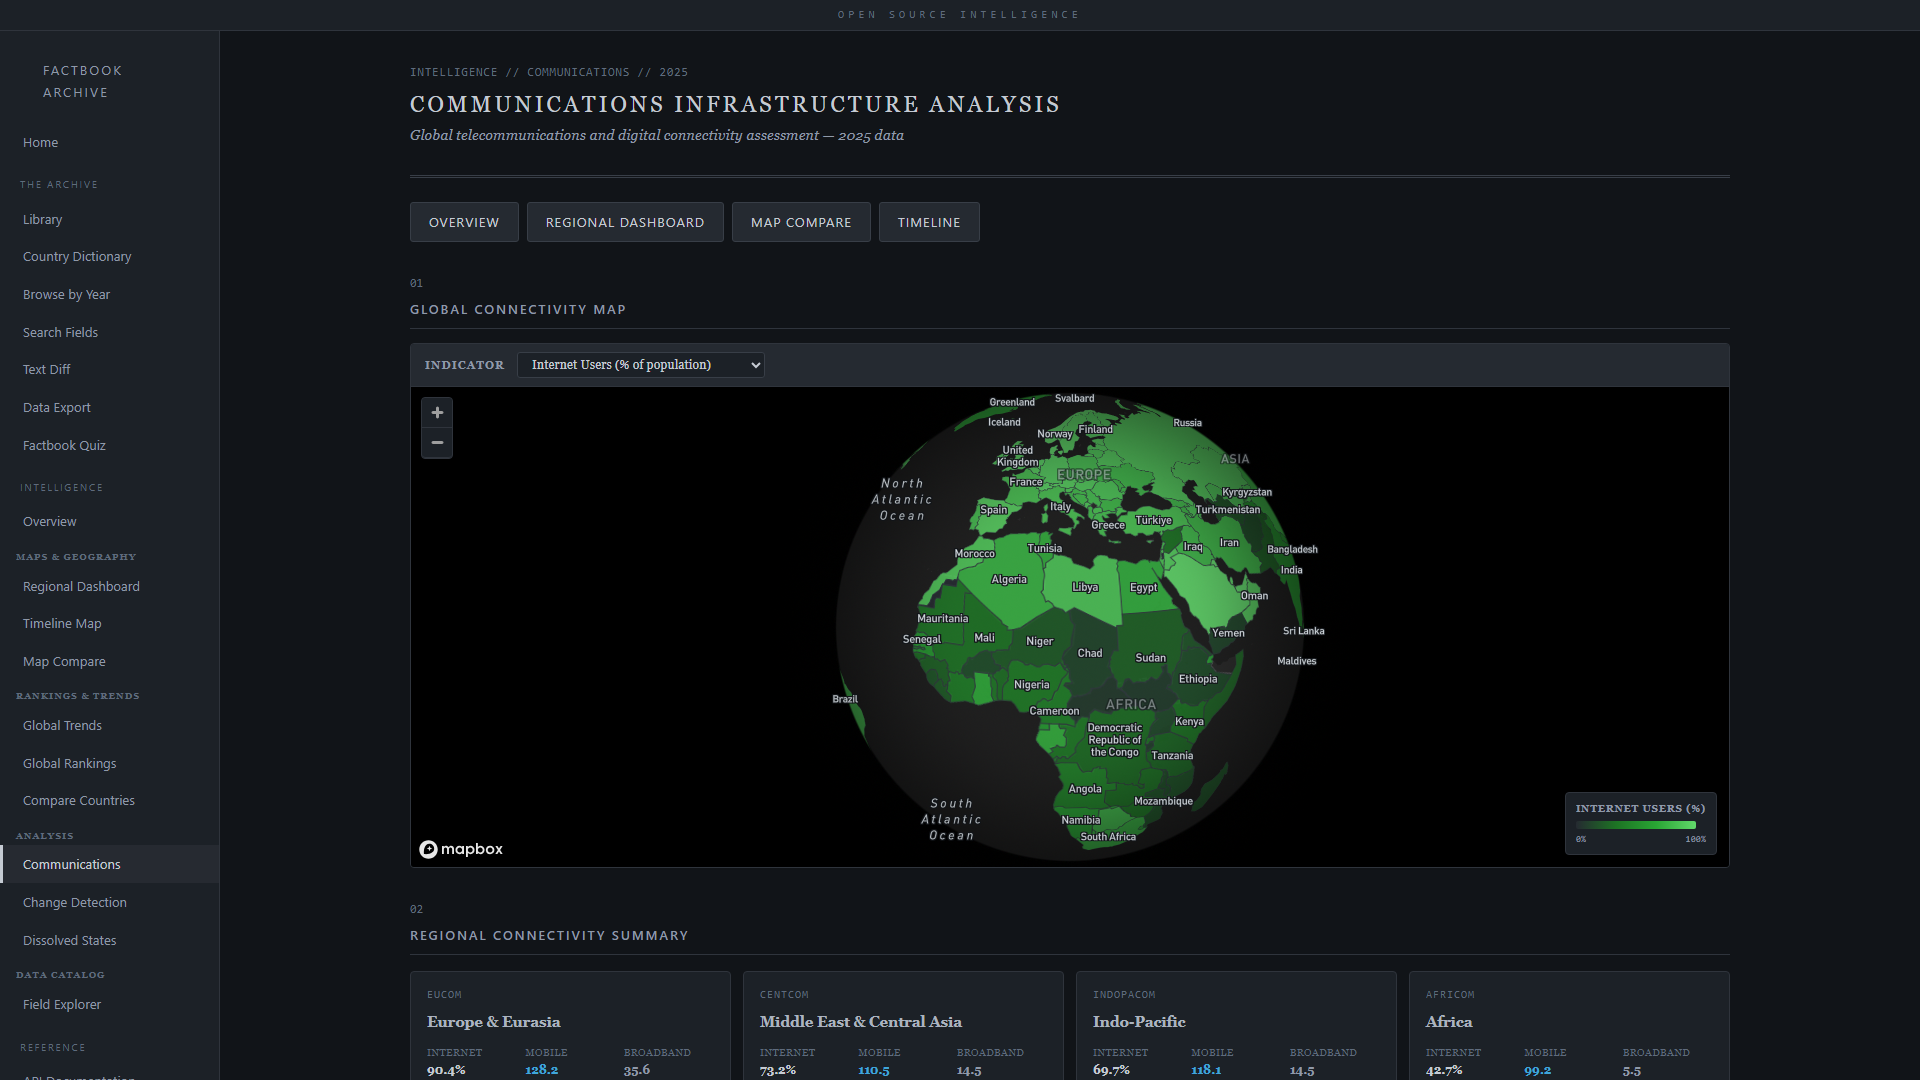Click the Factbook Archive logo title
The width and height of the screenshot is (1920, 1080).
pyautogui.click(x=82, y=82)
